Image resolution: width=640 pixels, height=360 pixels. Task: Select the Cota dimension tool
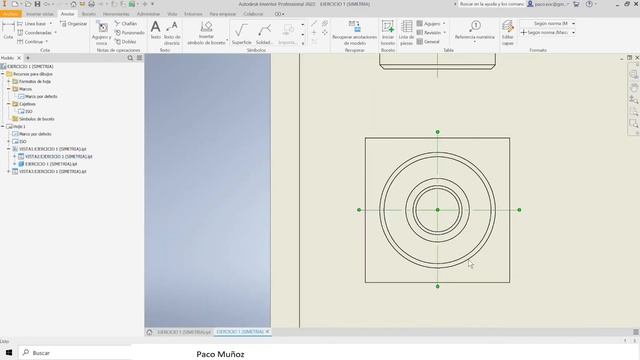coord(8,31)
